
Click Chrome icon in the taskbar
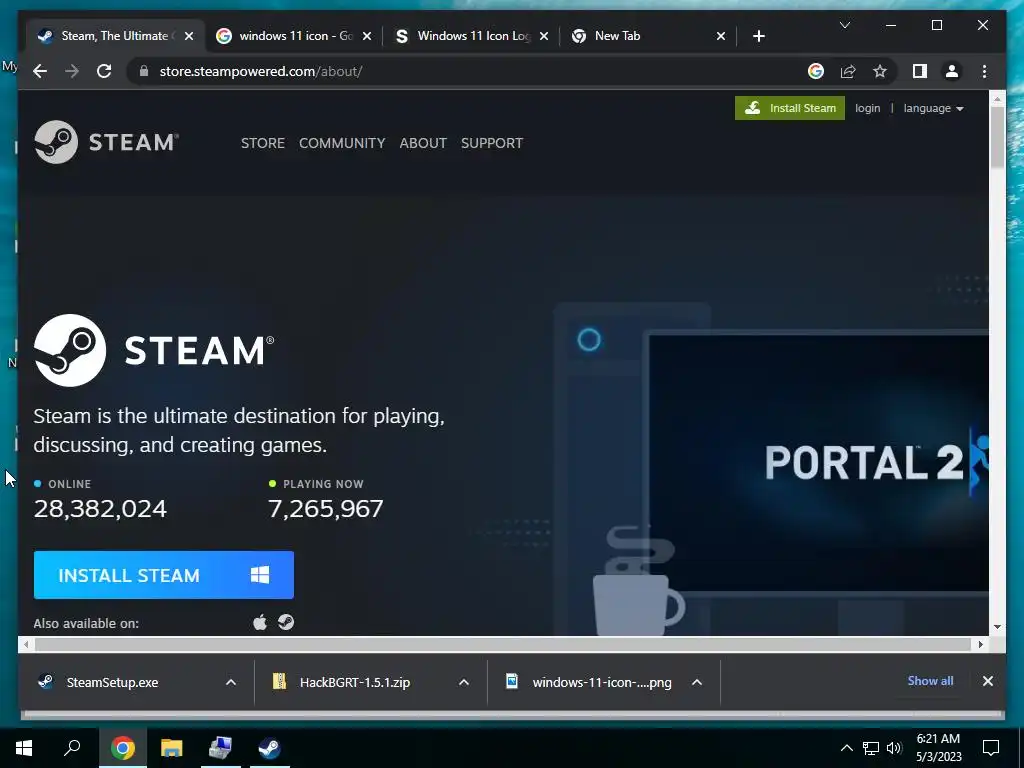[x=123, y=748]
